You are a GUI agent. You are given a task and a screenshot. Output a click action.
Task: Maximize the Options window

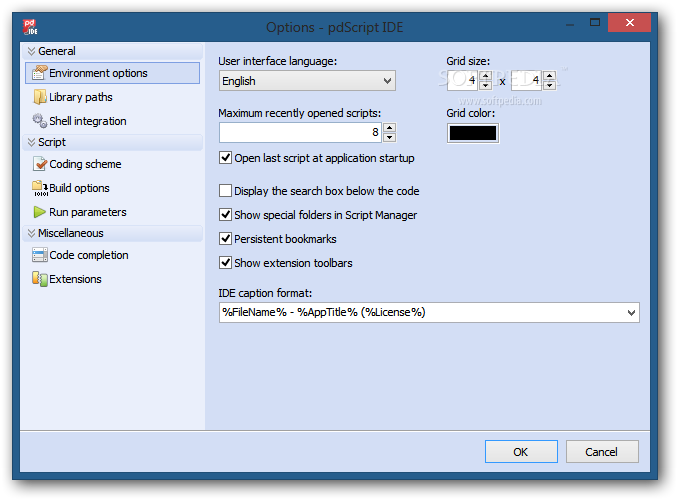pyautogui.click(x=595, y=22)
